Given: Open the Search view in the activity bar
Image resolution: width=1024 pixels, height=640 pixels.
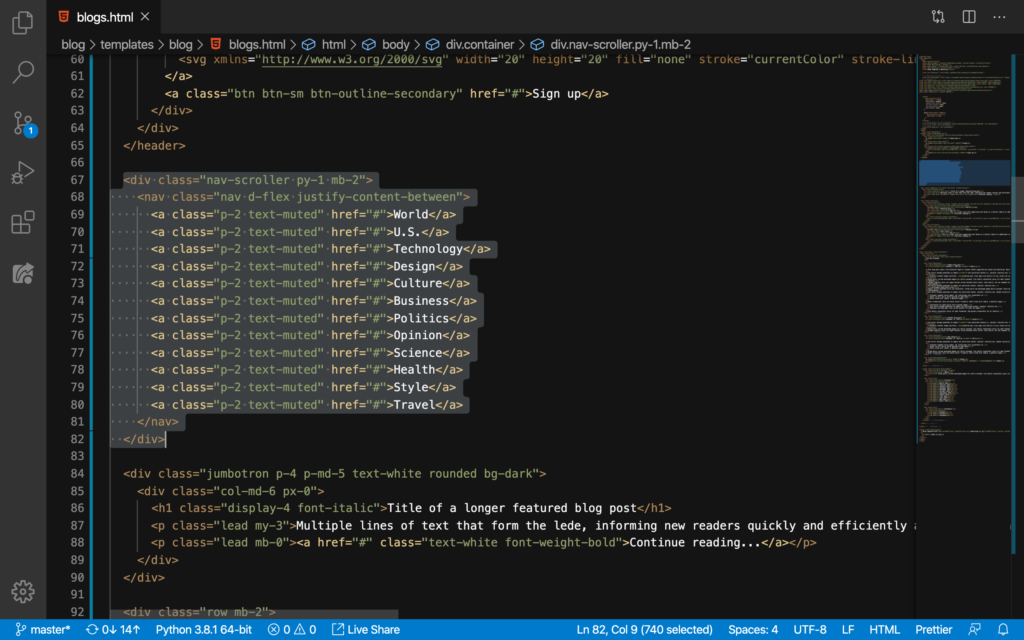Looking at the screenshot, I should coord(23,72).
